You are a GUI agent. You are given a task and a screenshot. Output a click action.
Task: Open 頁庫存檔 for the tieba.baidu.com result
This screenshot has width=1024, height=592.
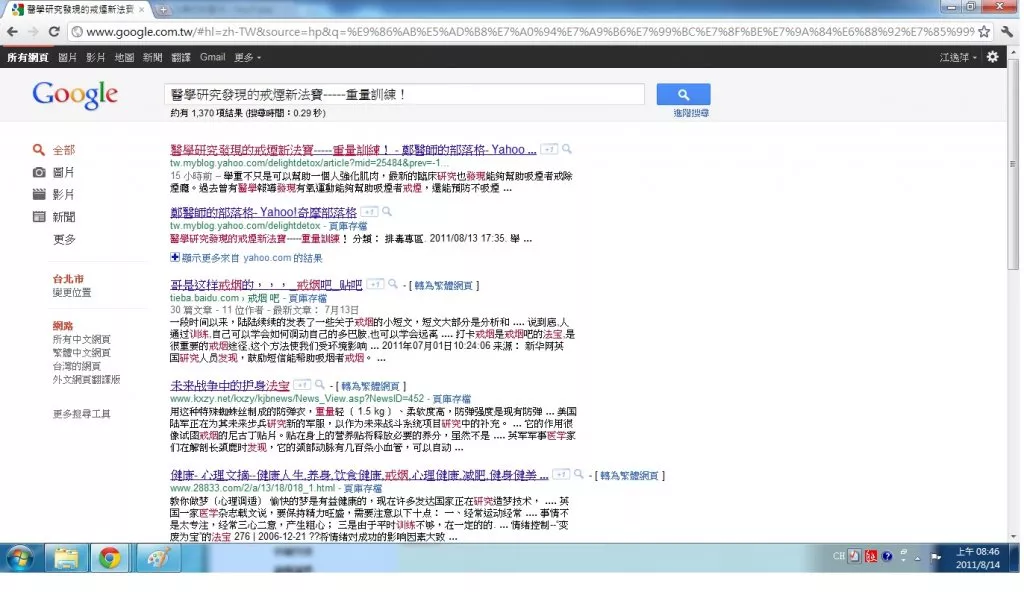point(308,298)
